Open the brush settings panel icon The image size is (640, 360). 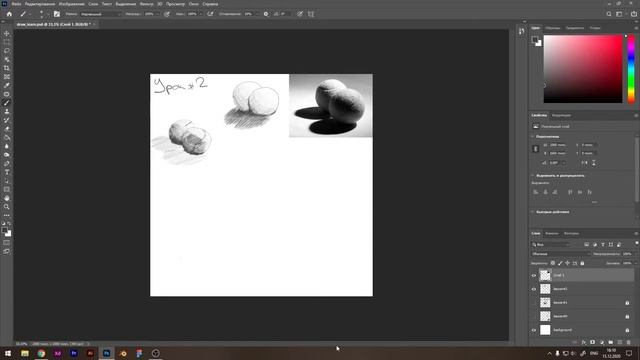pos(57,14)
